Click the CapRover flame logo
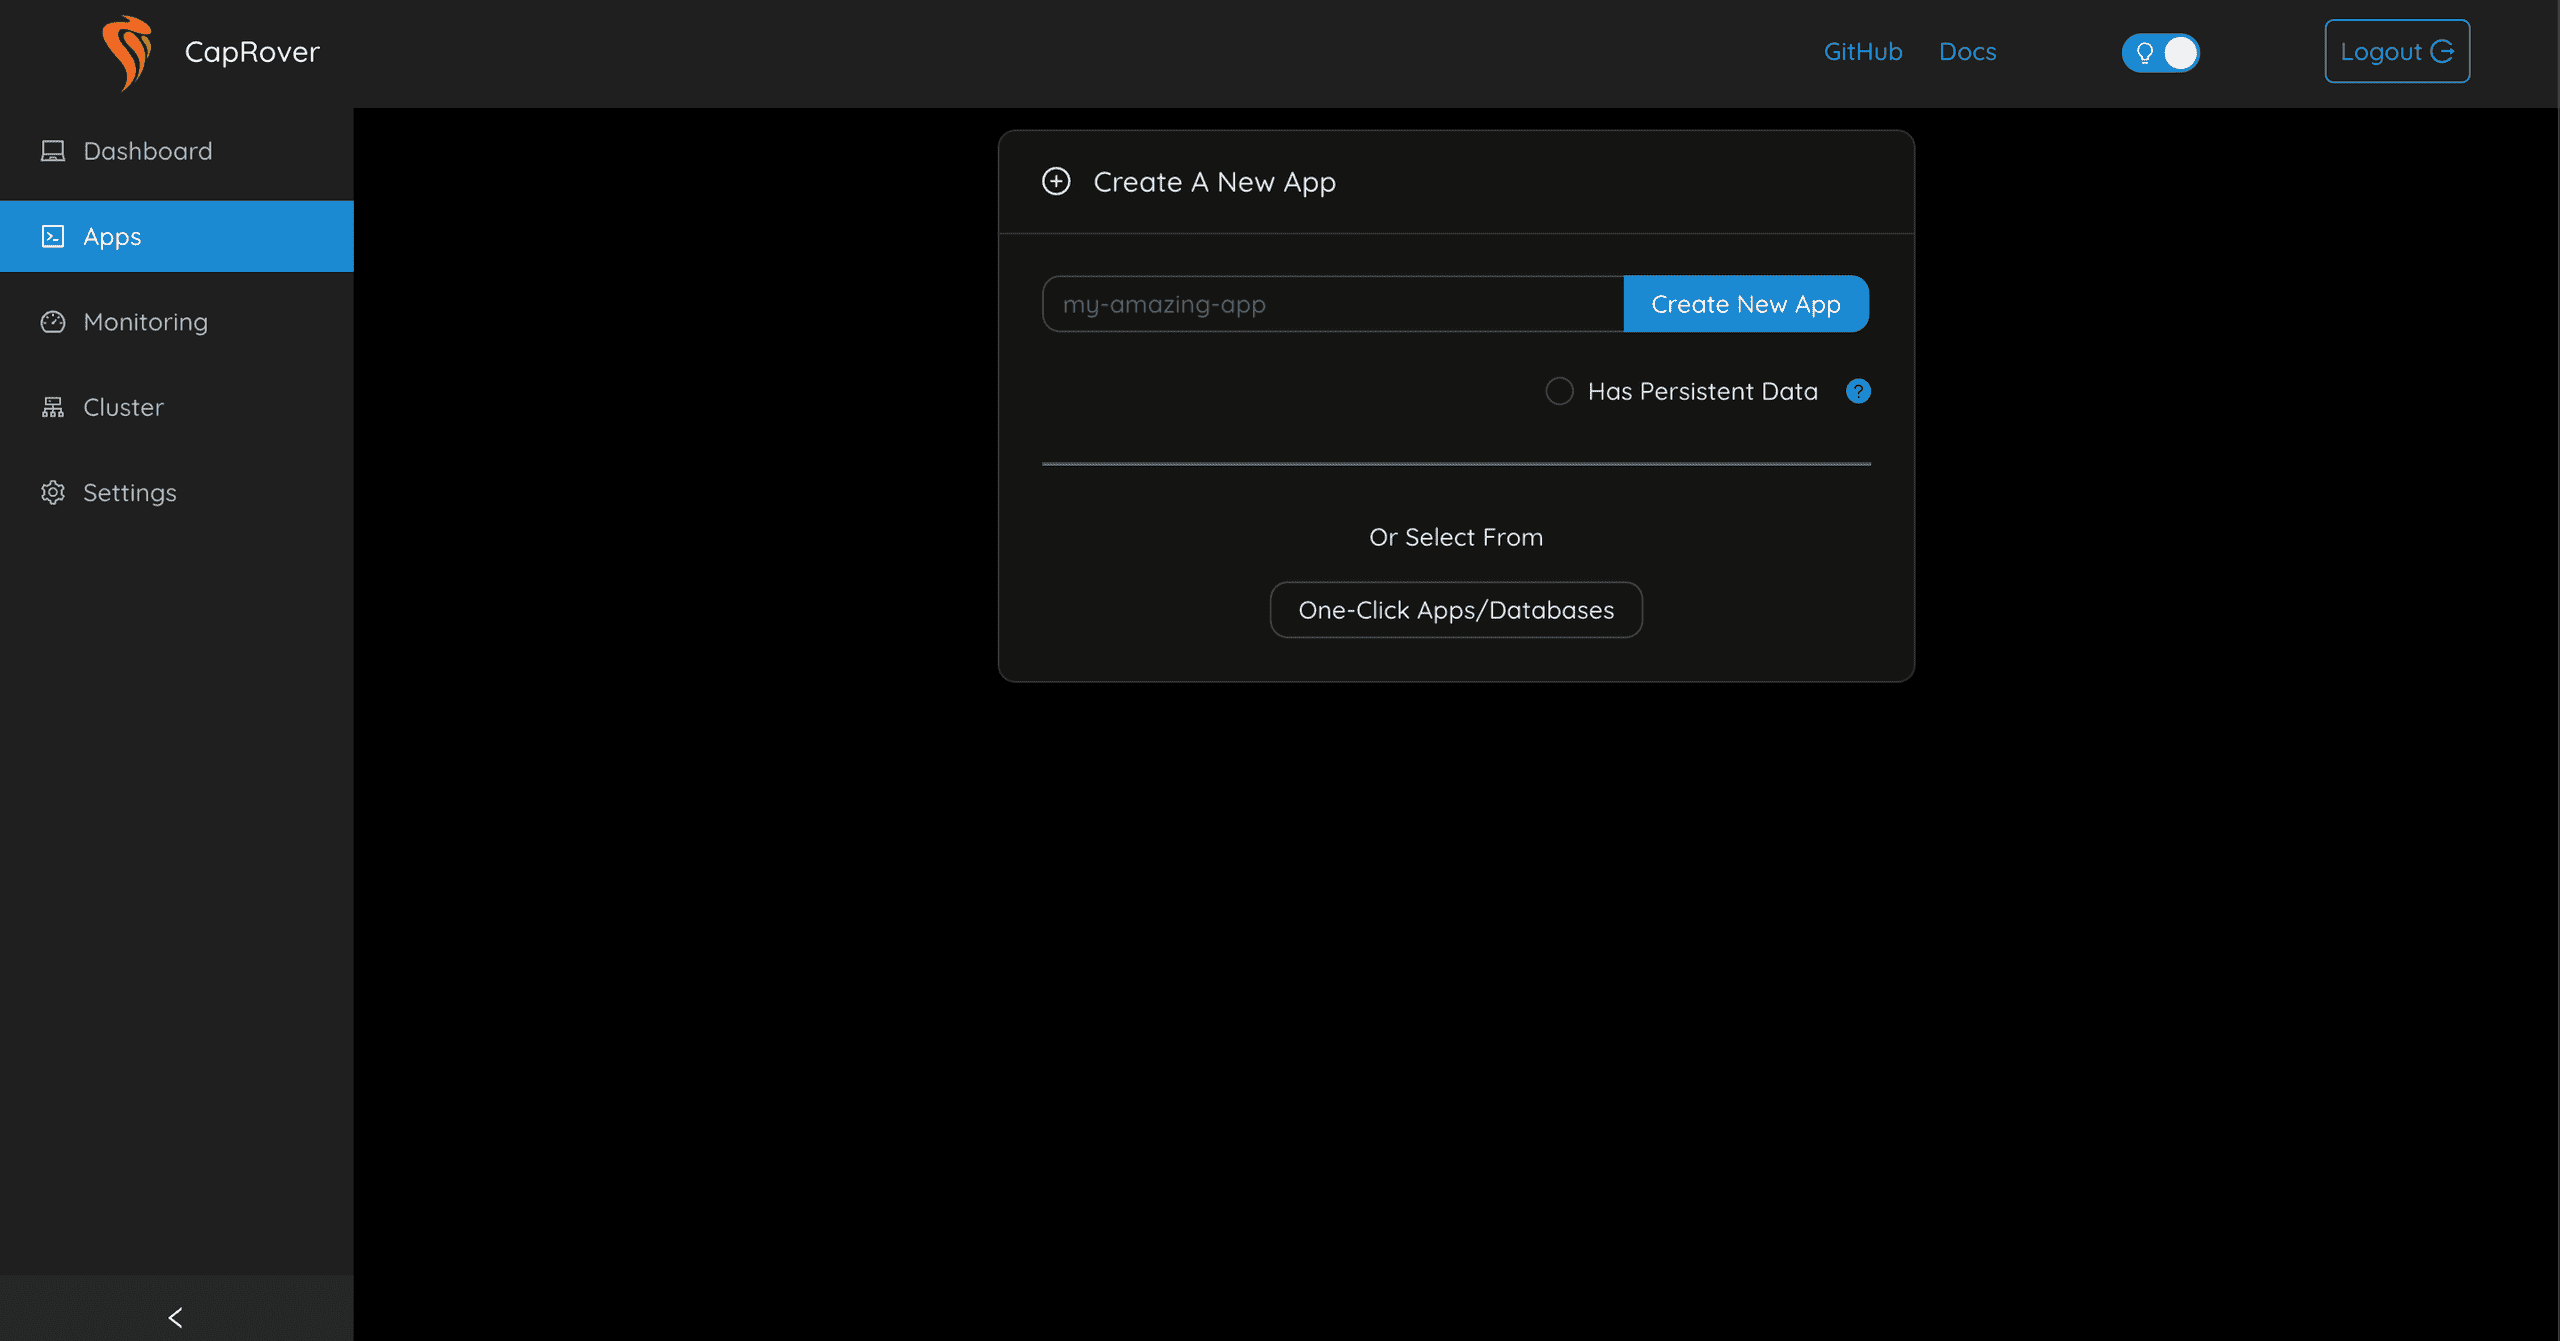2560x1341 pixels. [127, 52]
